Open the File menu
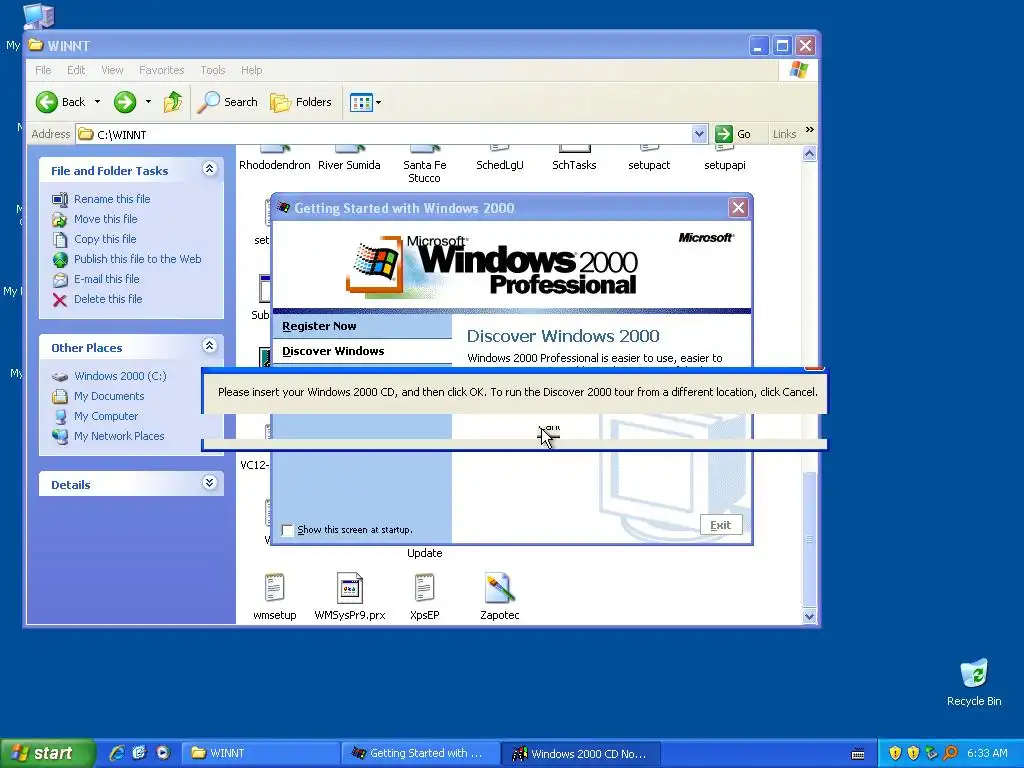The width and height of the screenshot is (1024, 768). 43,70
